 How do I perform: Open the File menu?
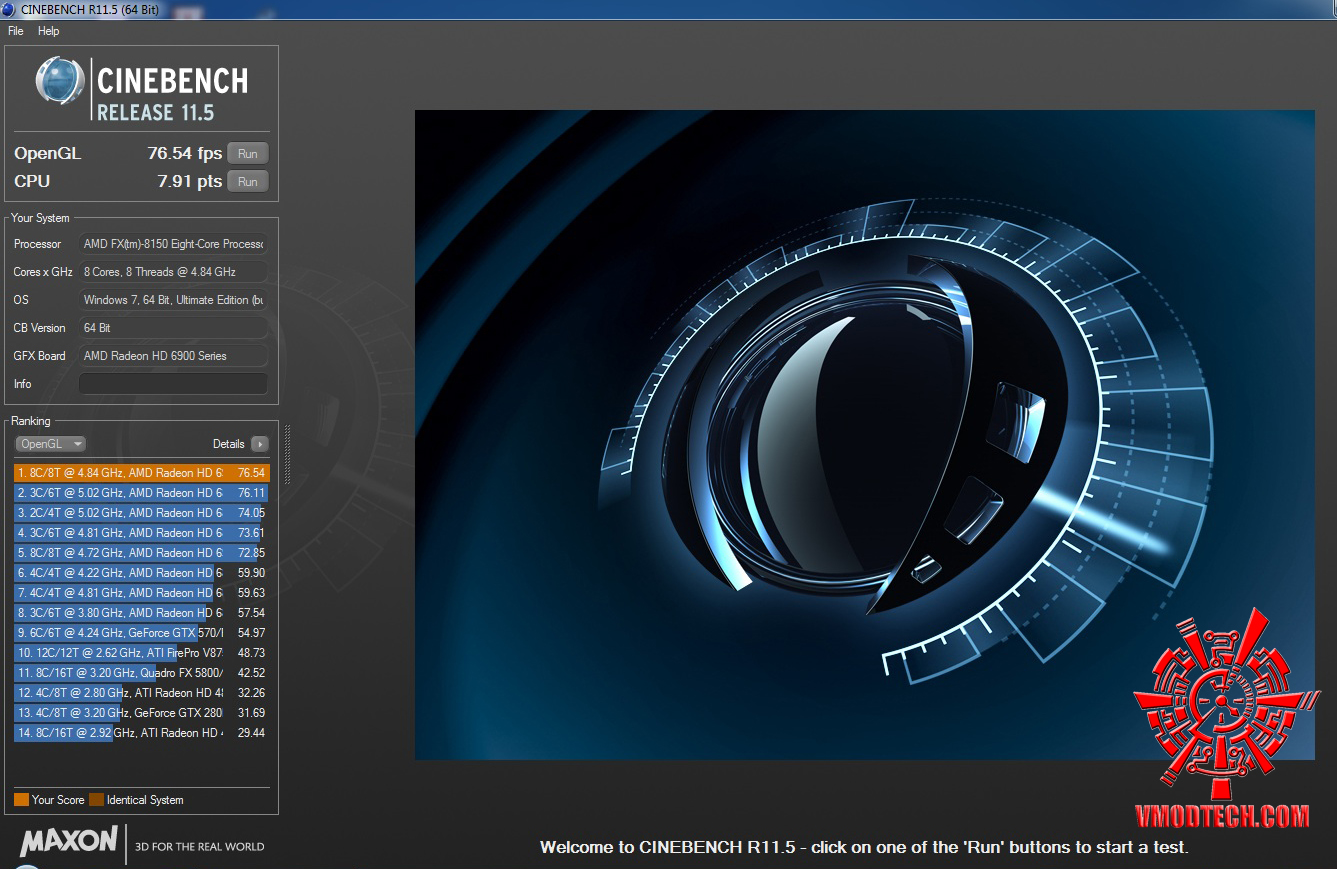tap(16, 31)
